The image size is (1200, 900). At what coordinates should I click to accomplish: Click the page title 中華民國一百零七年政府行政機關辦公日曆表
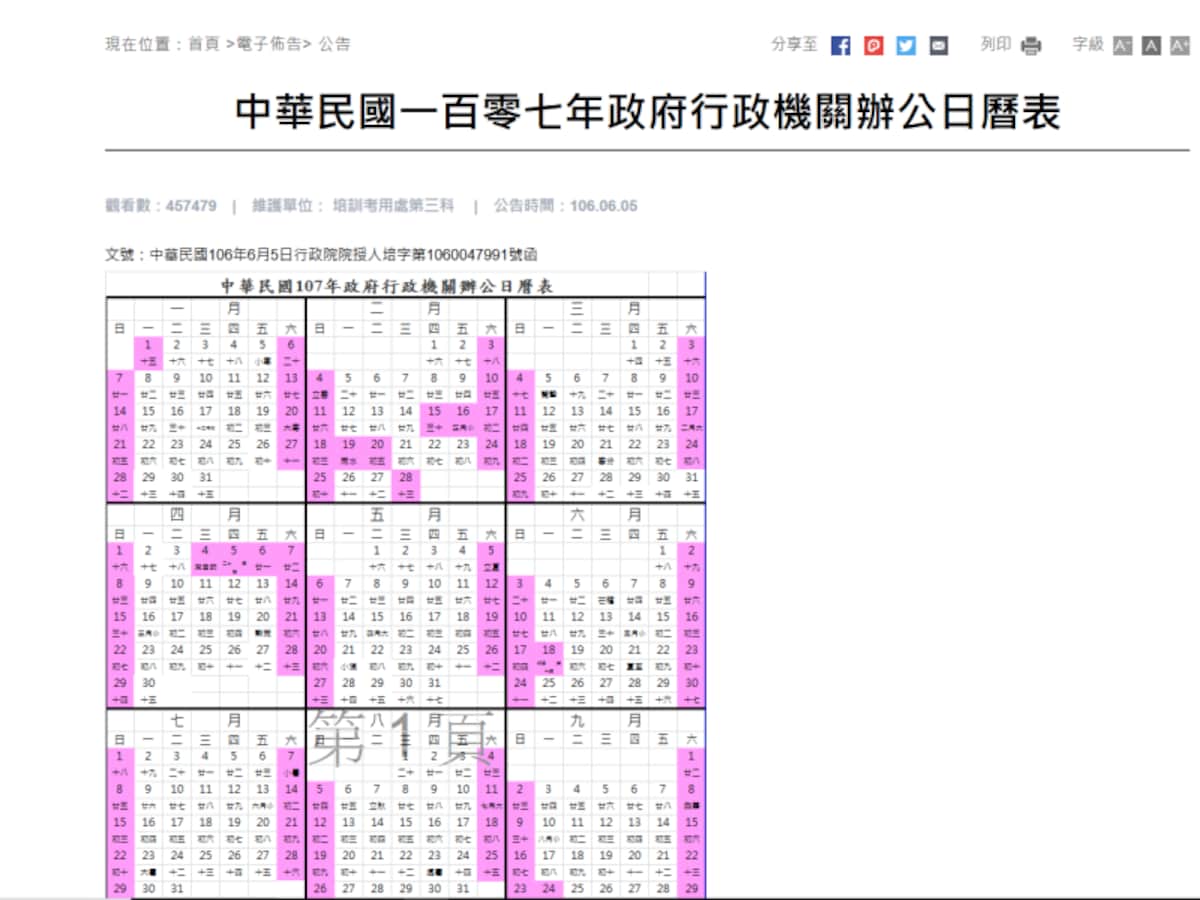click(x=648, y=113)
